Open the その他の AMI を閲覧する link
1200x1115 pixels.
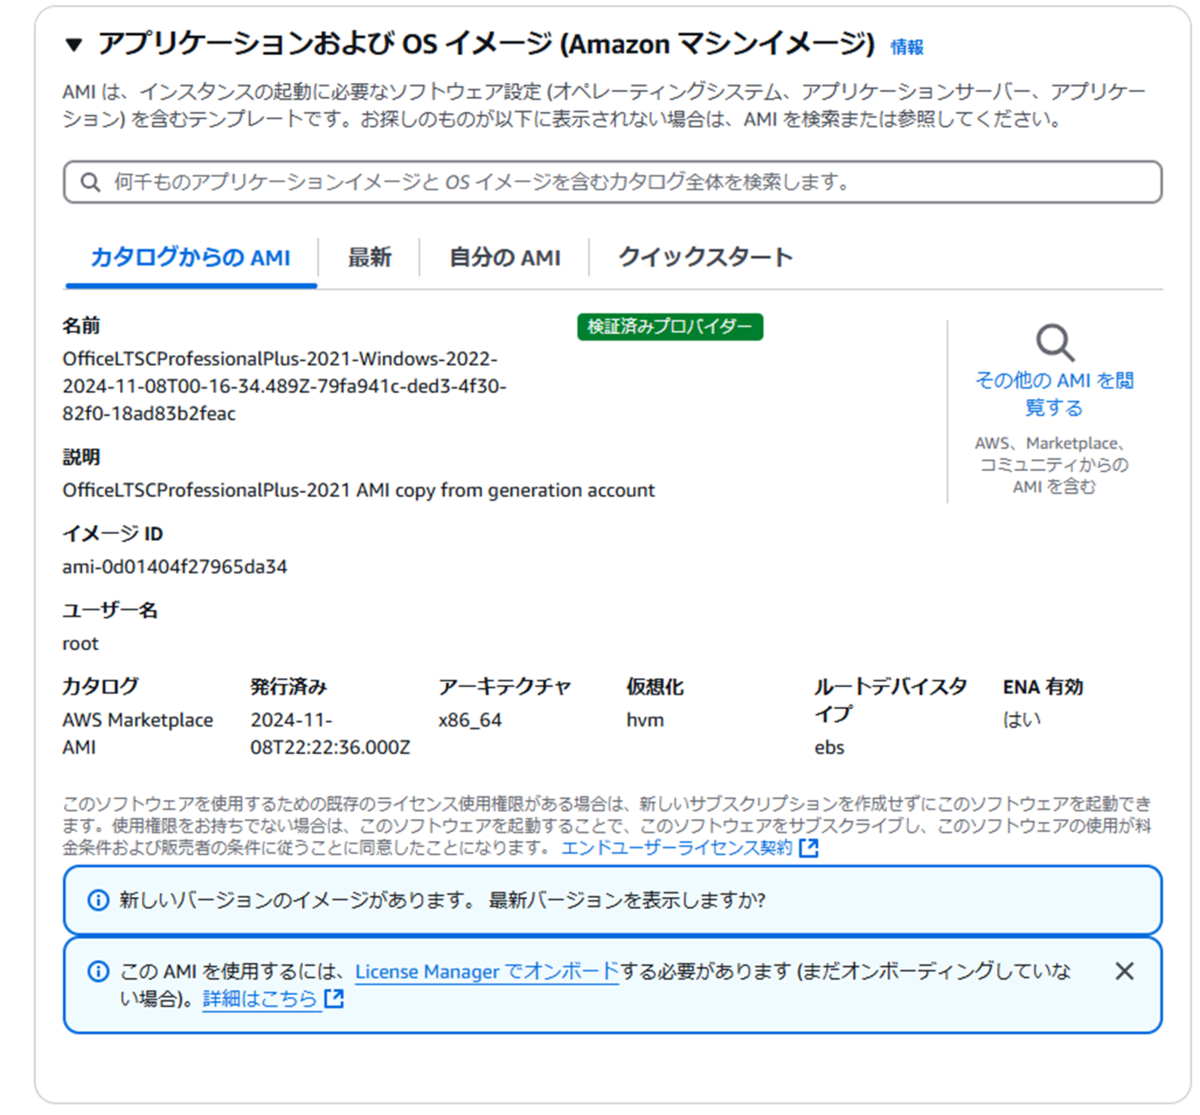pyautogui.click(x=1054, y=394)
